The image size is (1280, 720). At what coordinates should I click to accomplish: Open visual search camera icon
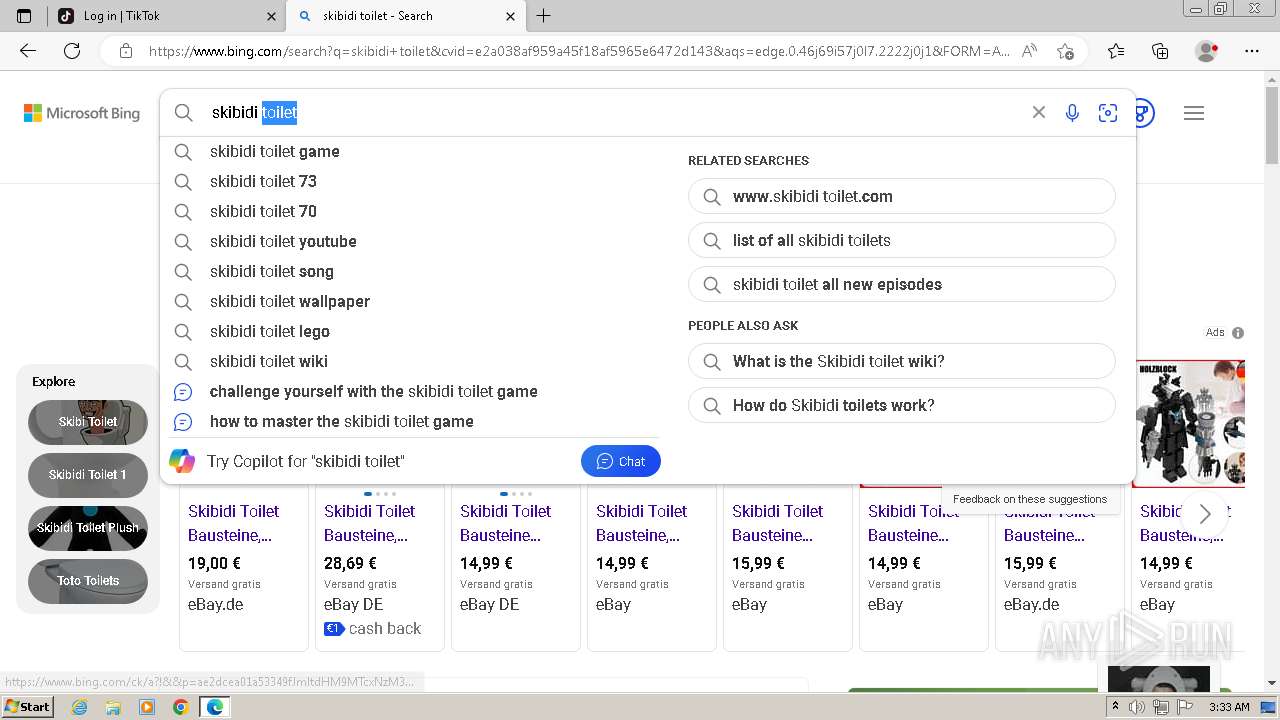coord(1107,113)
